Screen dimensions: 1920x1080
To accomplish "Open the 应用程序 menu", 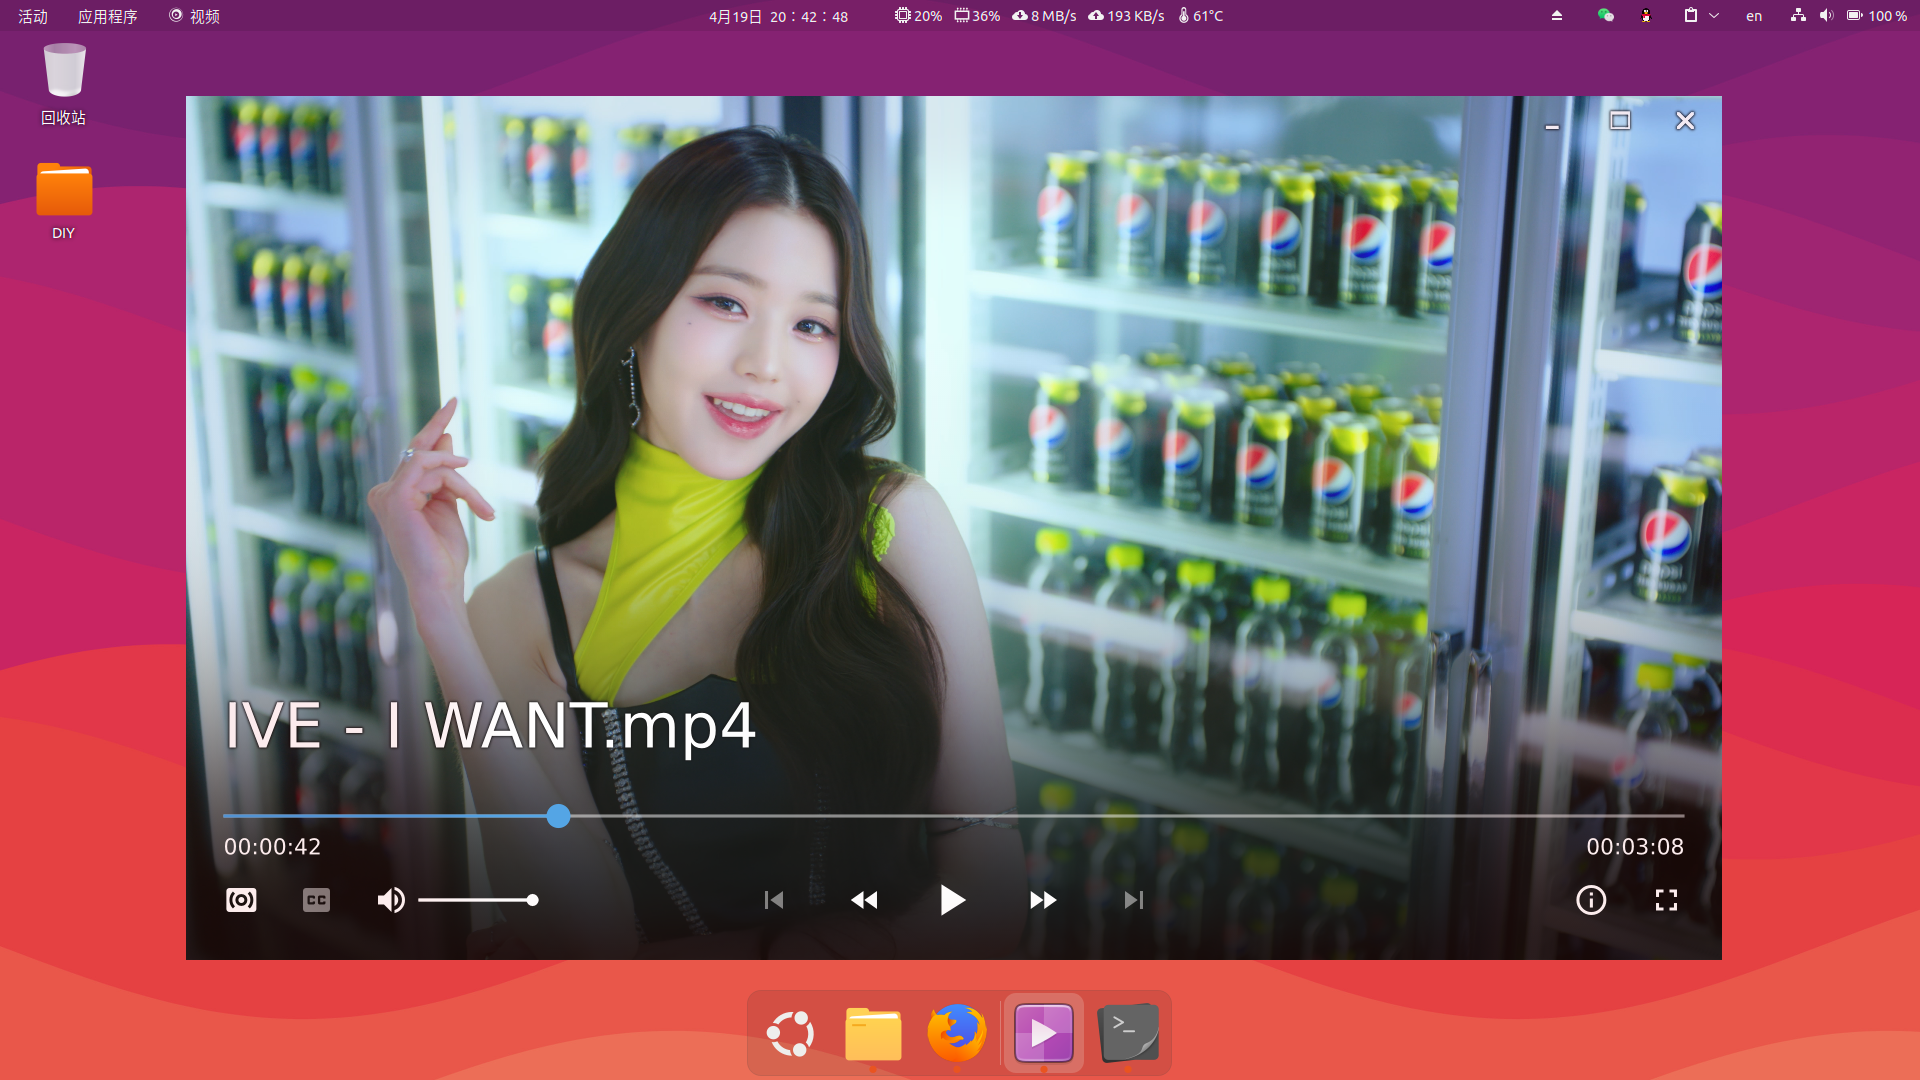I will click(x=109, y=16).
